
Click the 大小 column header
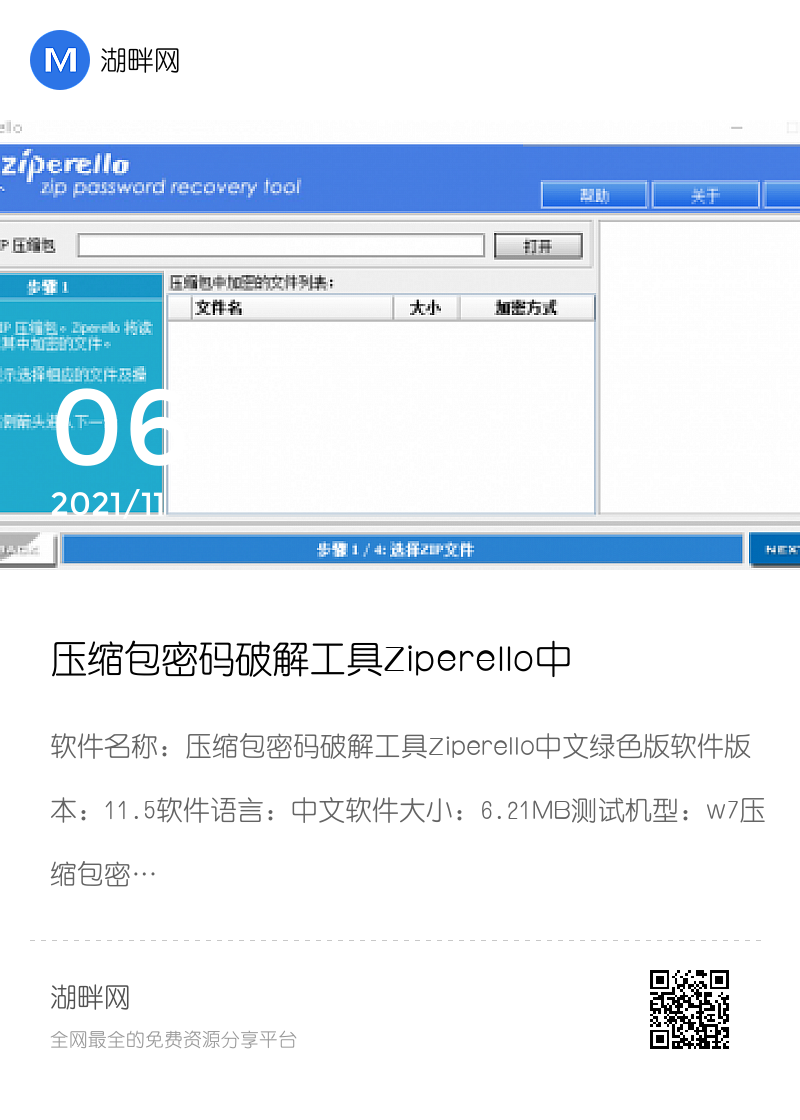pos(426,307)
